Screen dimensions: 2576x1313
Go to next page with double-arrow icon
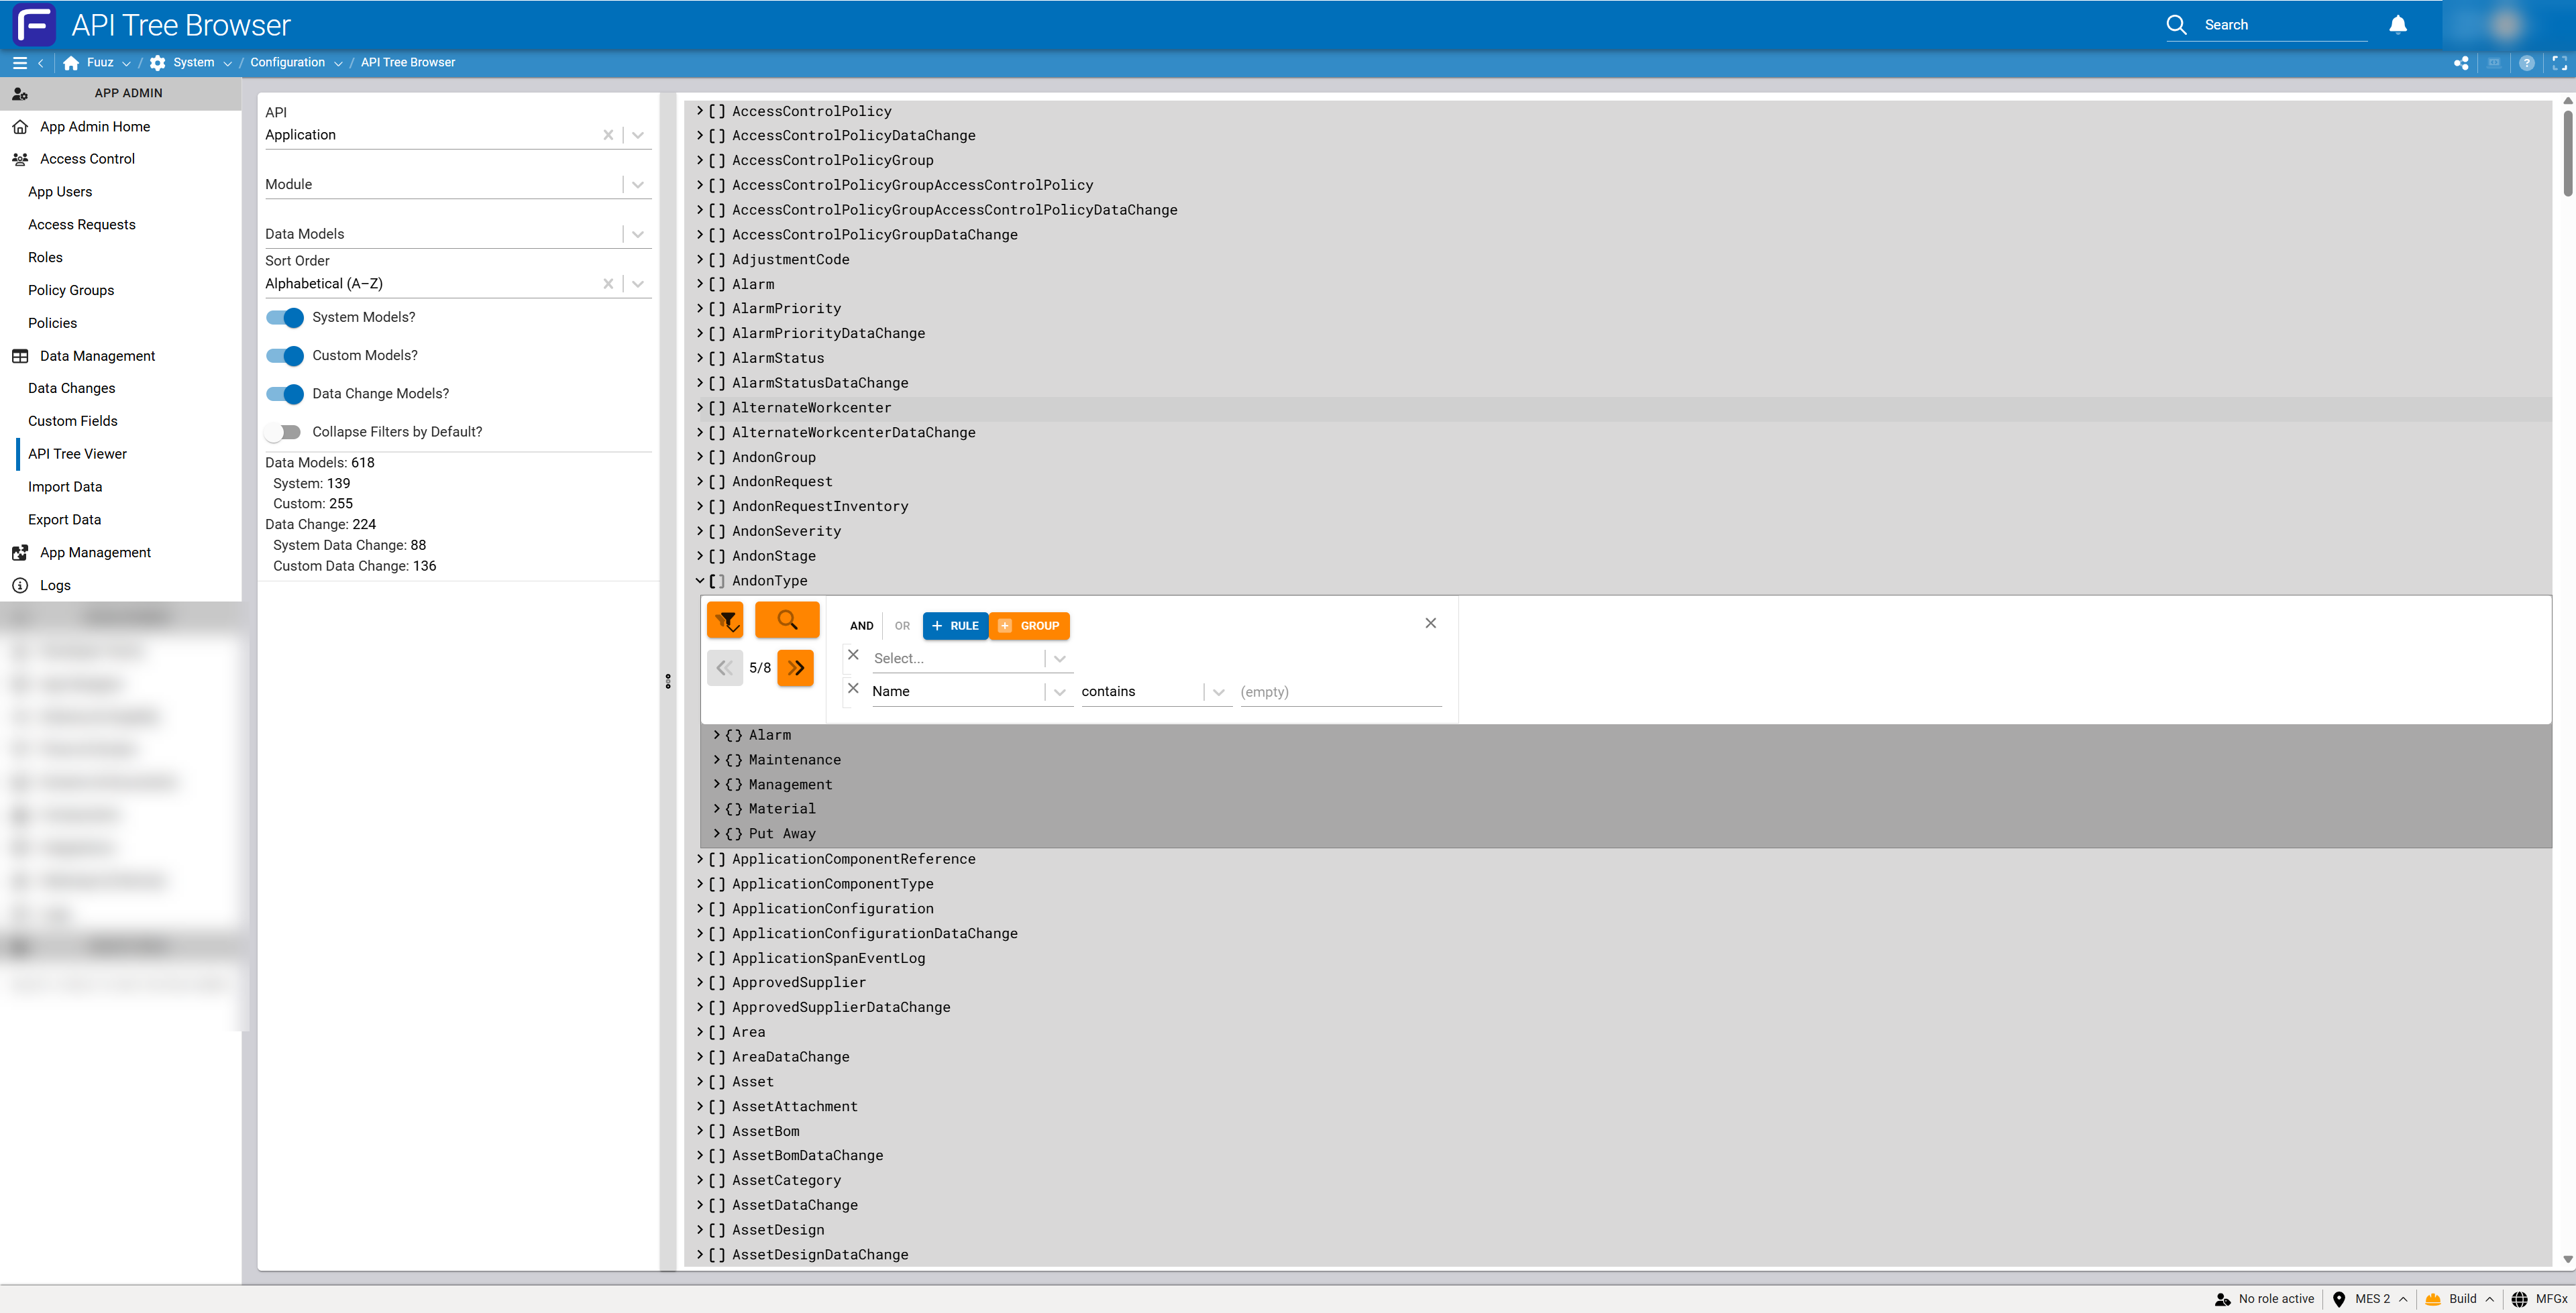[x=796, y=668]
